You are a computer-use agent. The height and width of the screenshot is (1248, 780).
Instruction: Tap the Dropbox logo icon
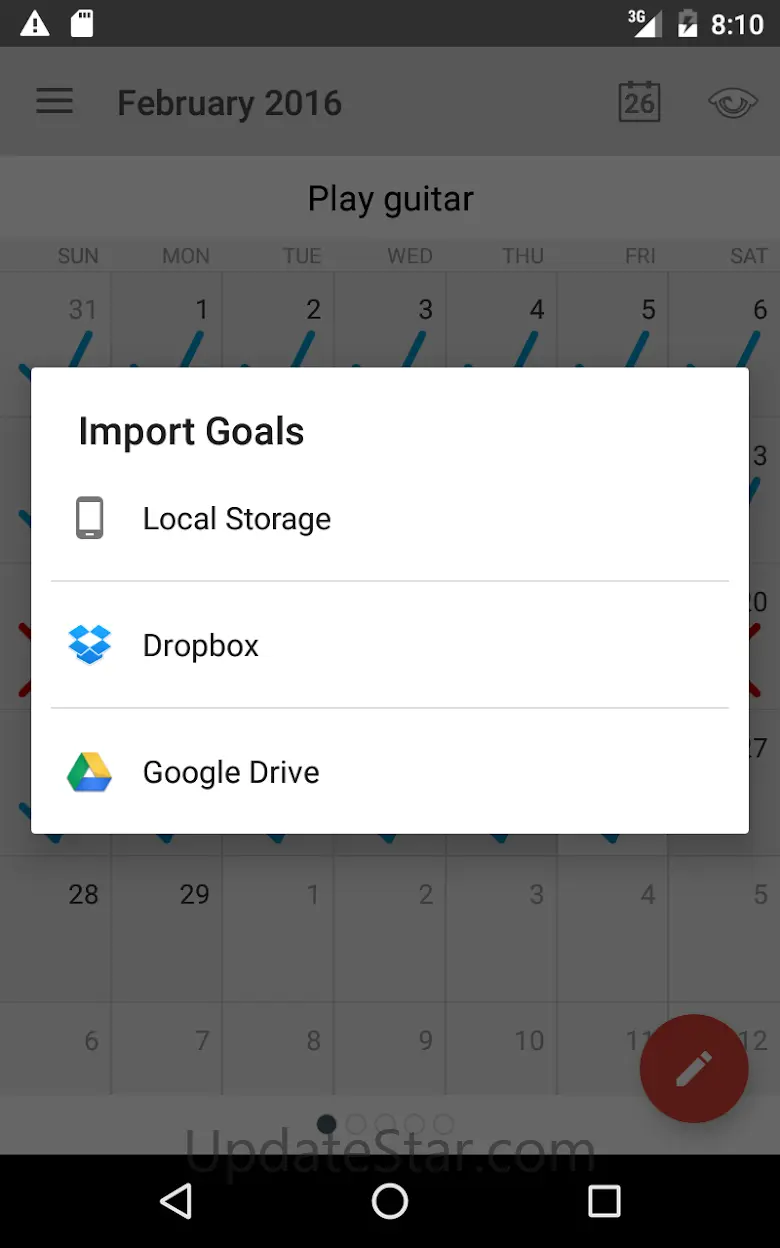tap(90, 645)
